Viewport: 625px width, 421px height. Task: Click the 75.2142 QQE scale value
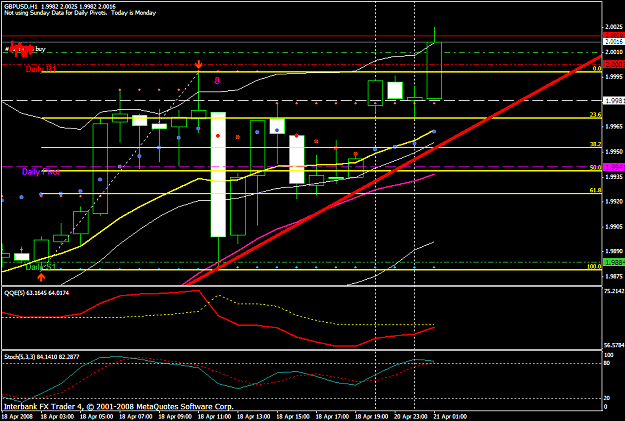614,291
